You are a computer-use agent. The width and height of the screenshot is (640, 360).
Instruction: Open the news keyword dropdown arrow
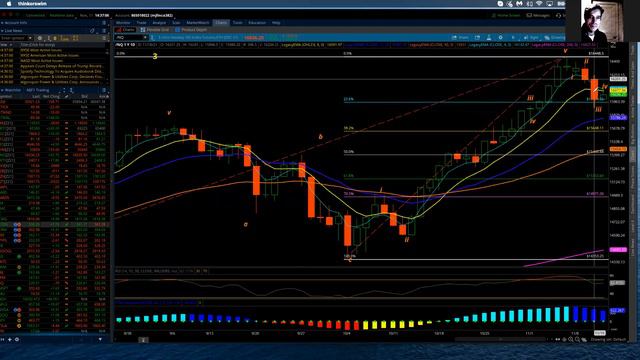(30, 38)
